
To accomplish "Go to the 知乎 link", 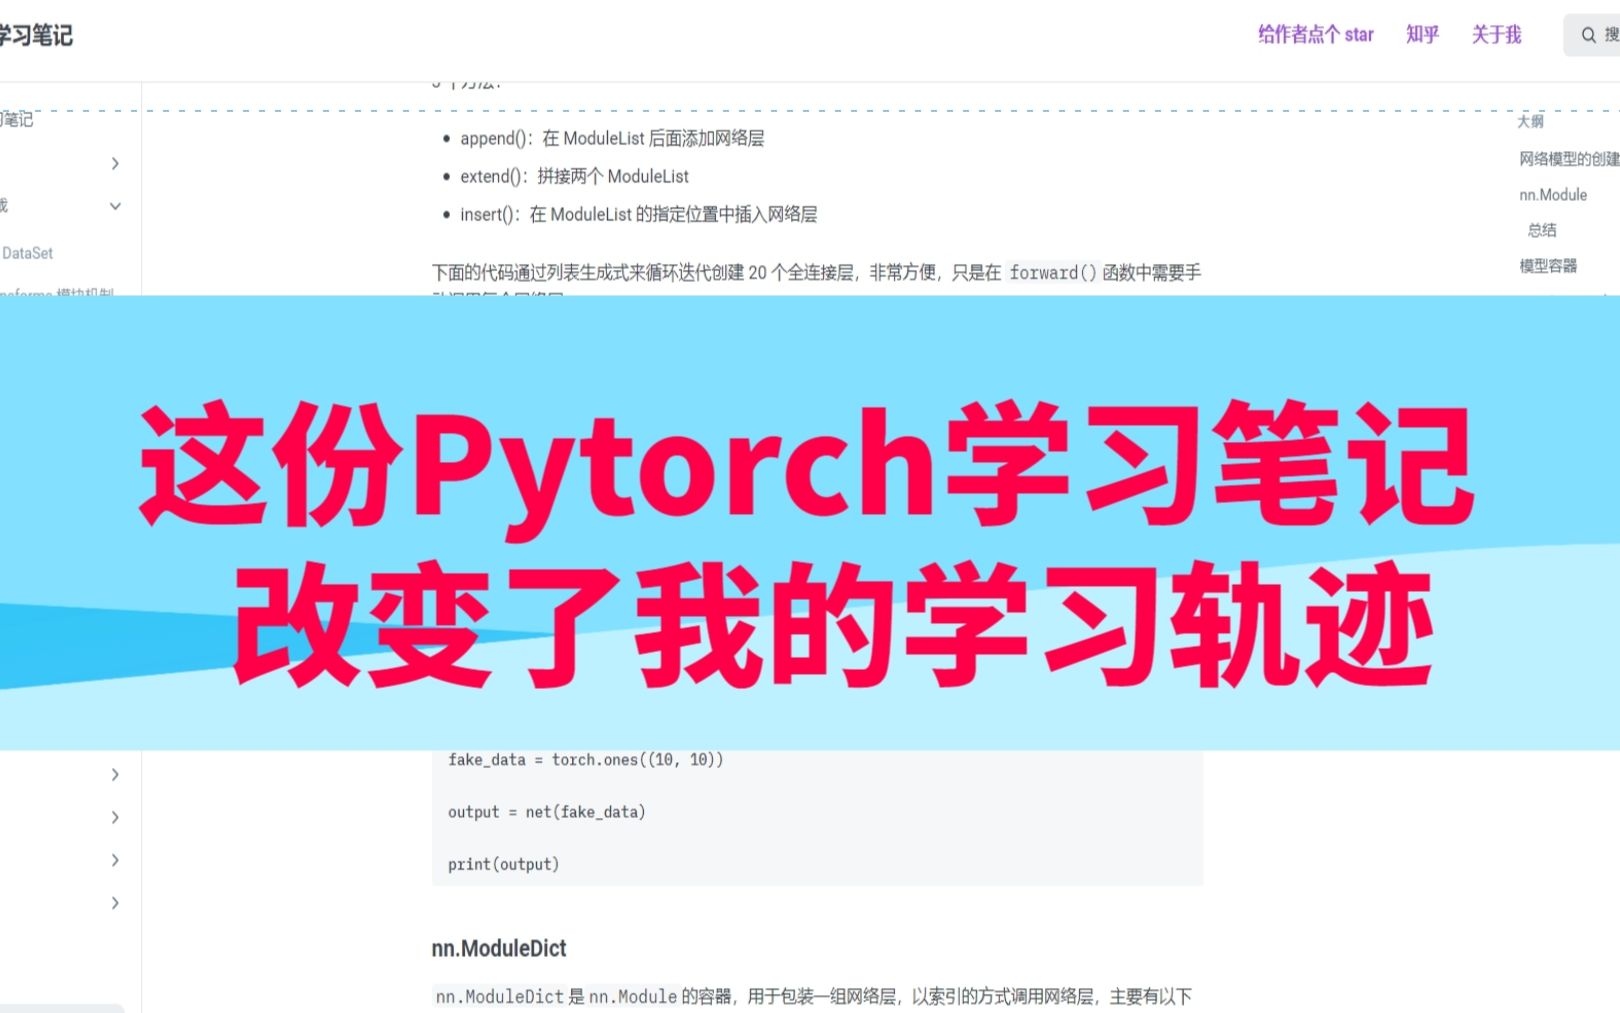I will click(1422, 35).
